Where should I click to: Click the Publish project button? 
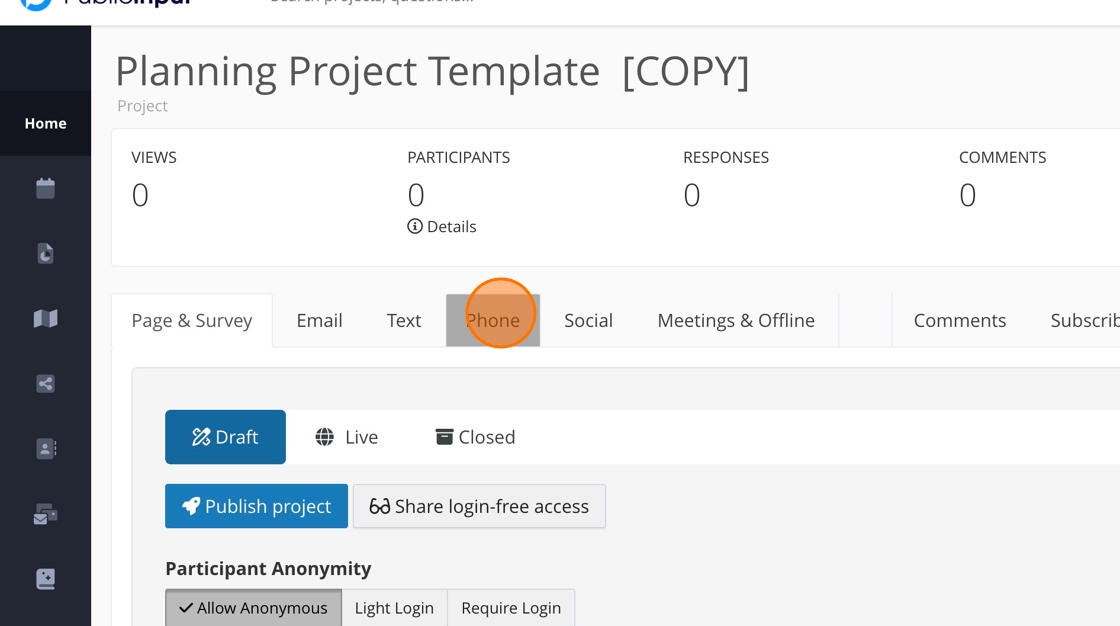point(256,506)
